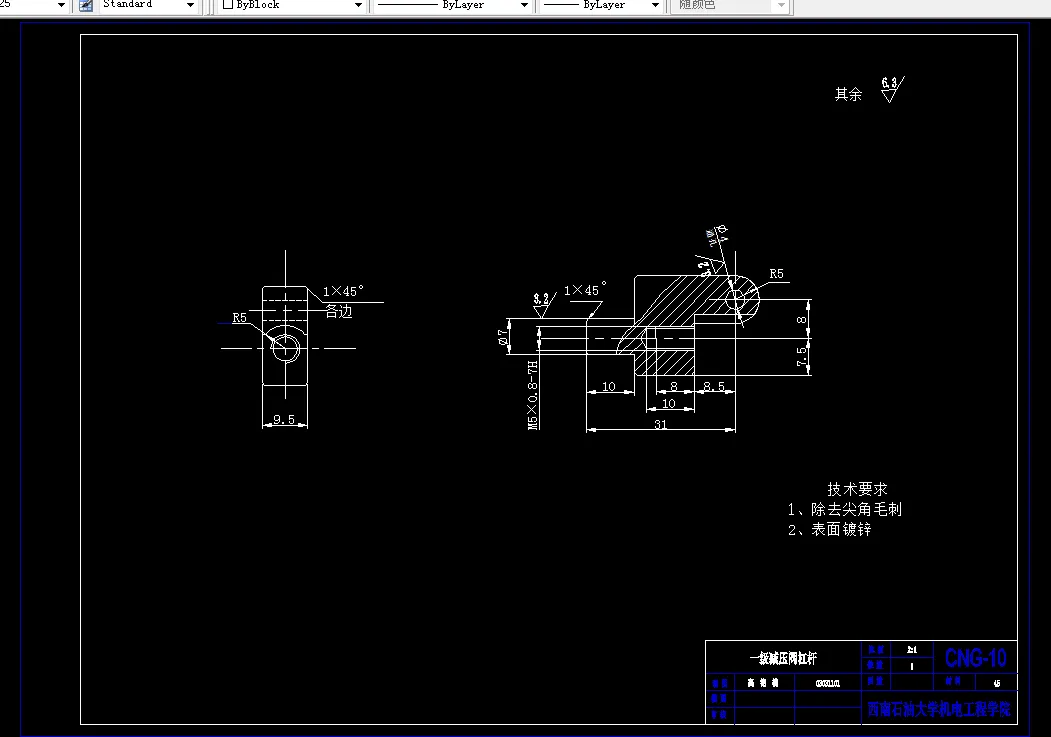Select the CNG-10 title block text
1051x737 pixels.
point(975,658)
